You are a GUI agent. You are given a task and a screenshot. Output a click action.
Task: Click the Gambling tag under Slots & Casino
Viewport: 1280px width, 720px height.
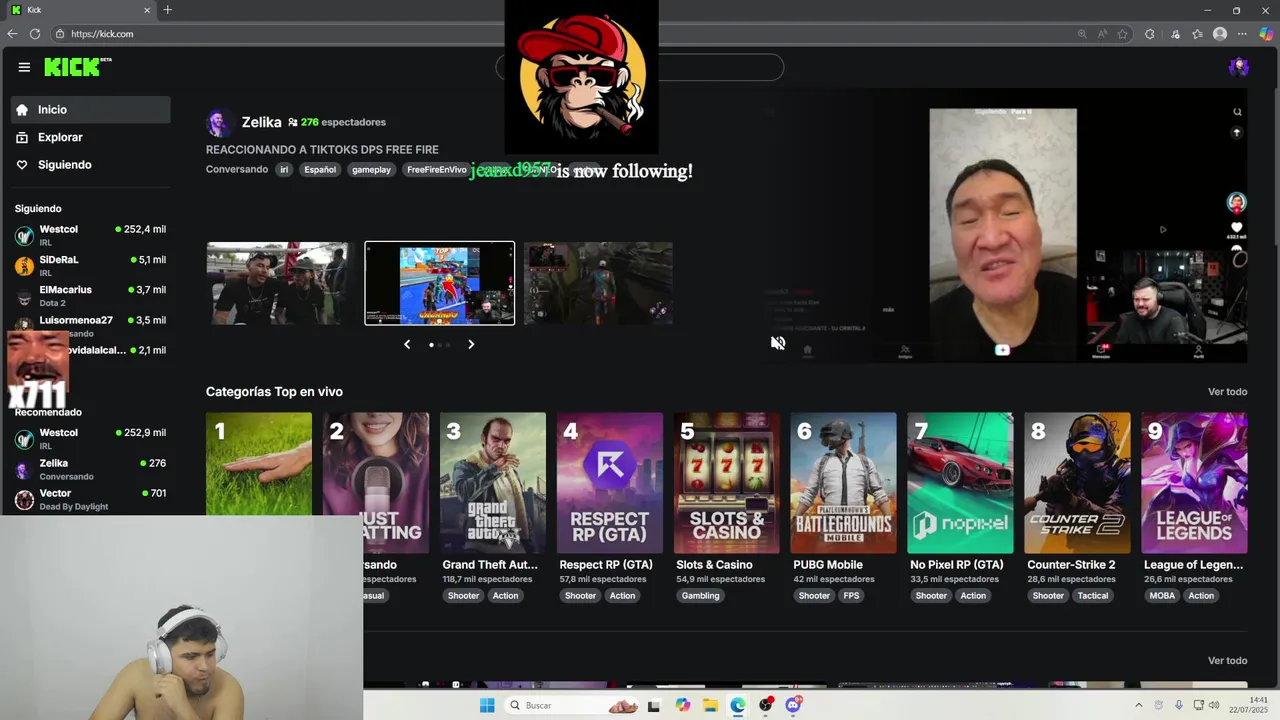click(700, 596)
